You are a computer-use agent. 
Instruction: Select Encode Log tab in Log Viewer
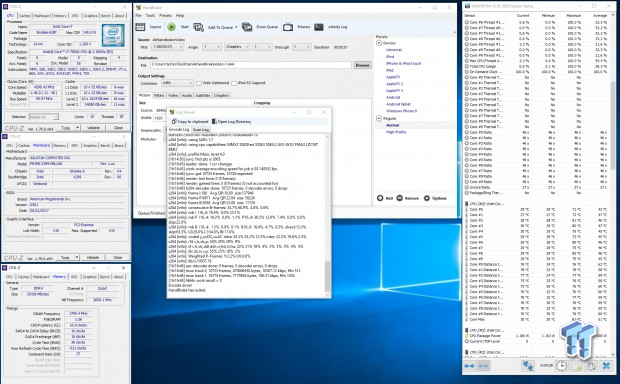179,129
